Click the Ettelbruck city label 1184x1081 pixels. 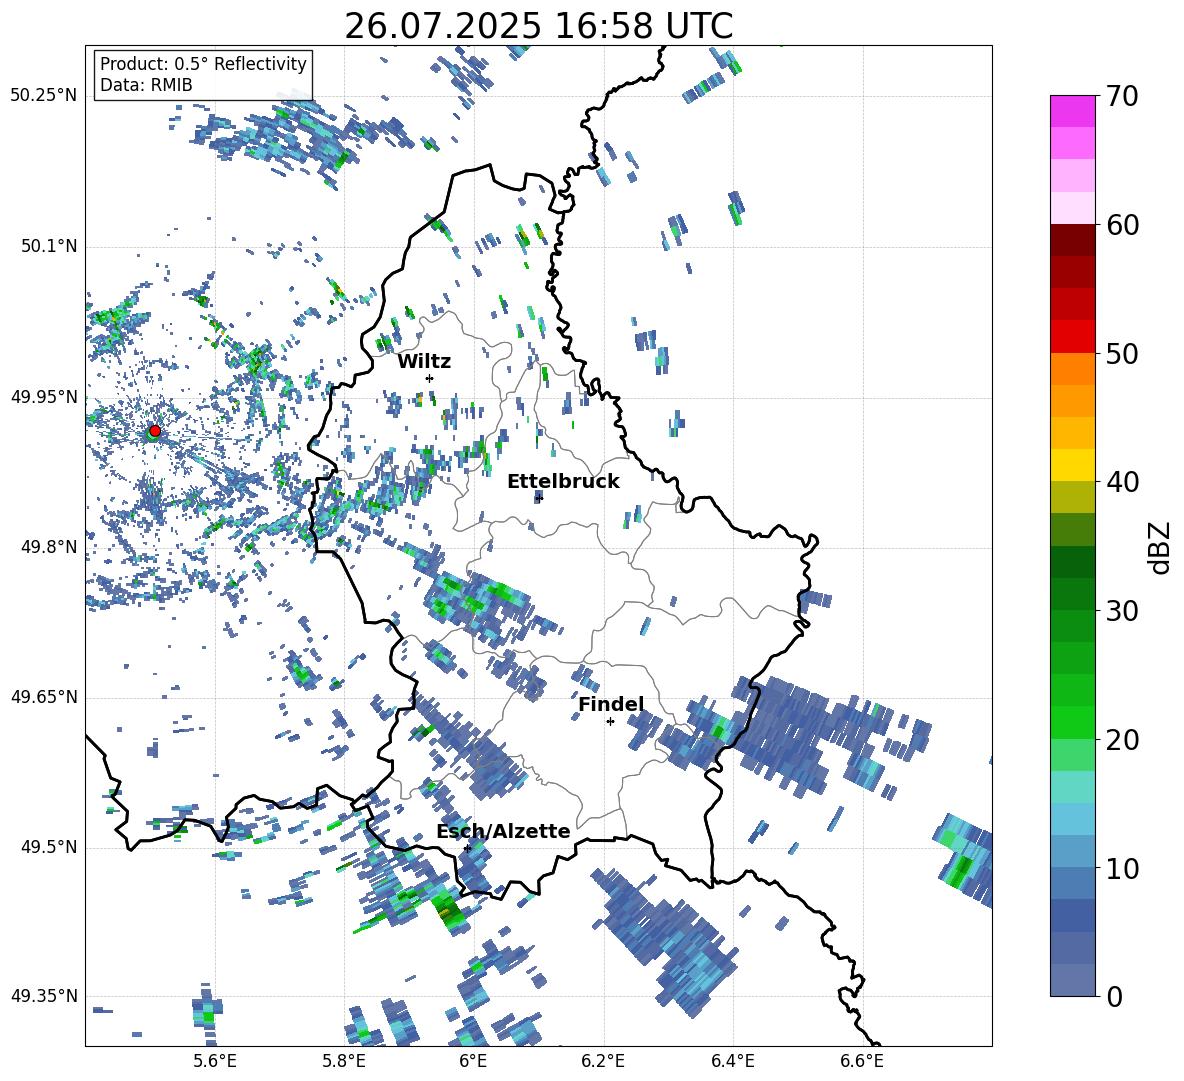(x=563, y=482)
